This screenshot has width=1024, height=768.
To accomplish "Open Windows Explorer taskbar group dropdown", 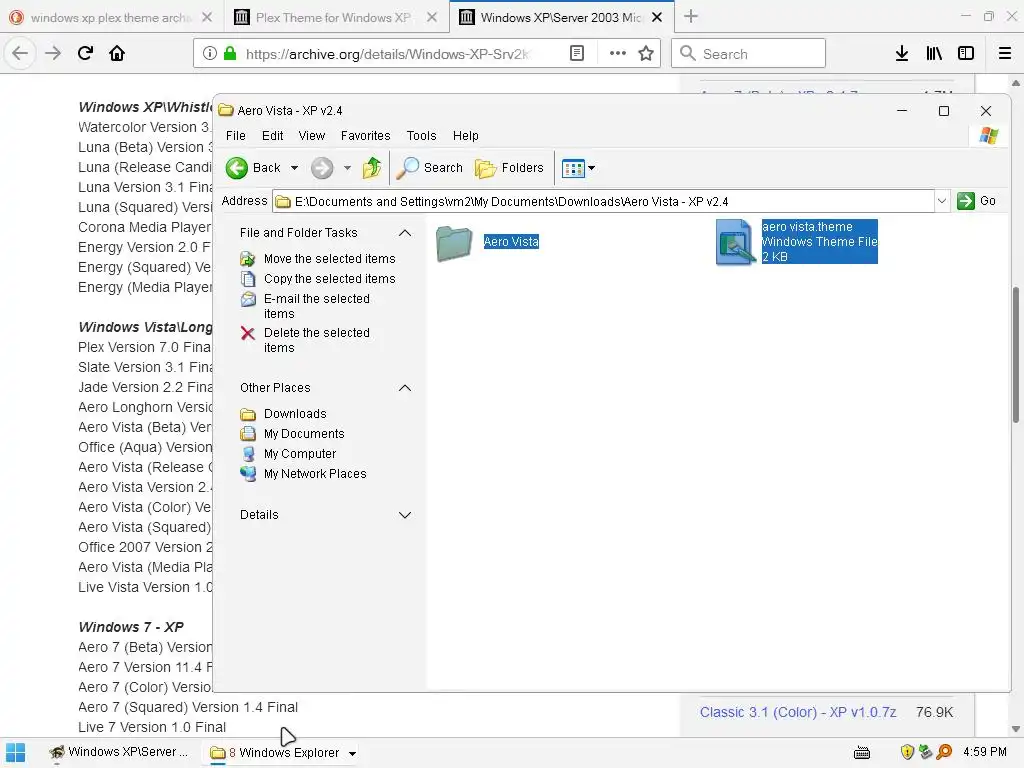I will (x=353, y=754).
